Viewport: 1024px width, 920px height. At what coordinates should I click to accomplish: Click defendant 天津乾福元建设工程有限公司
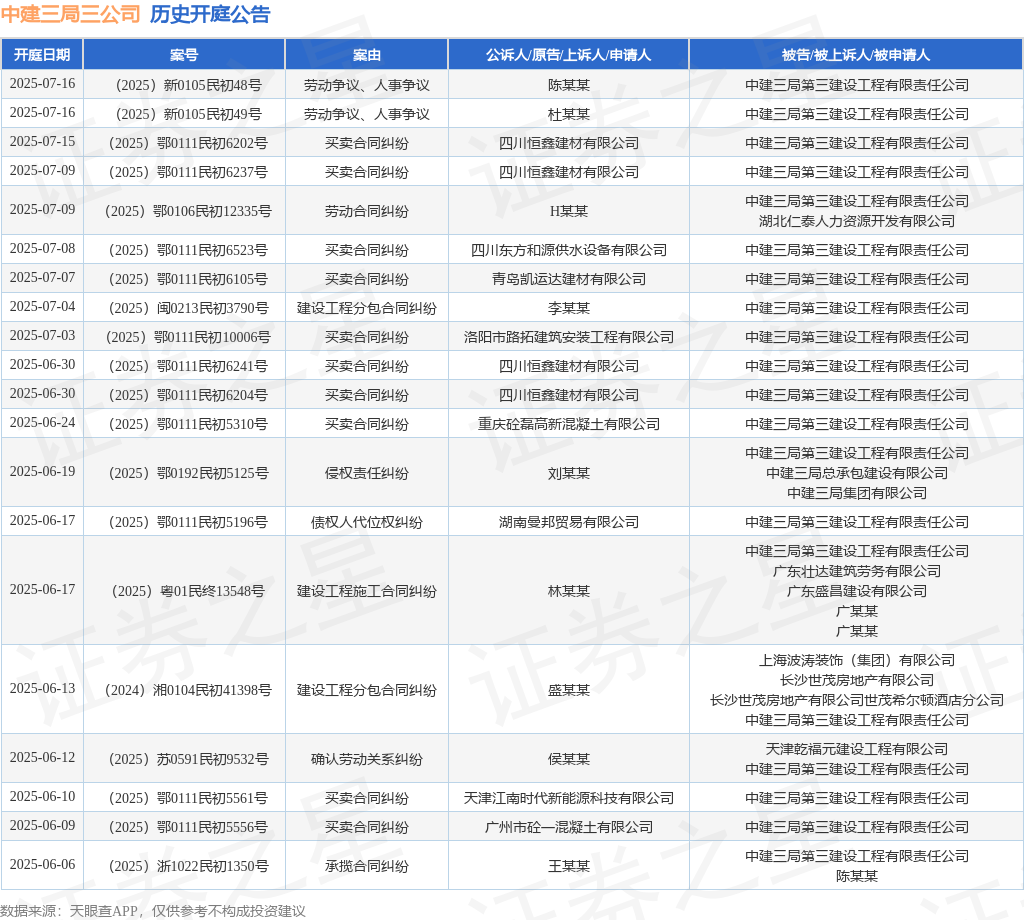856,749
